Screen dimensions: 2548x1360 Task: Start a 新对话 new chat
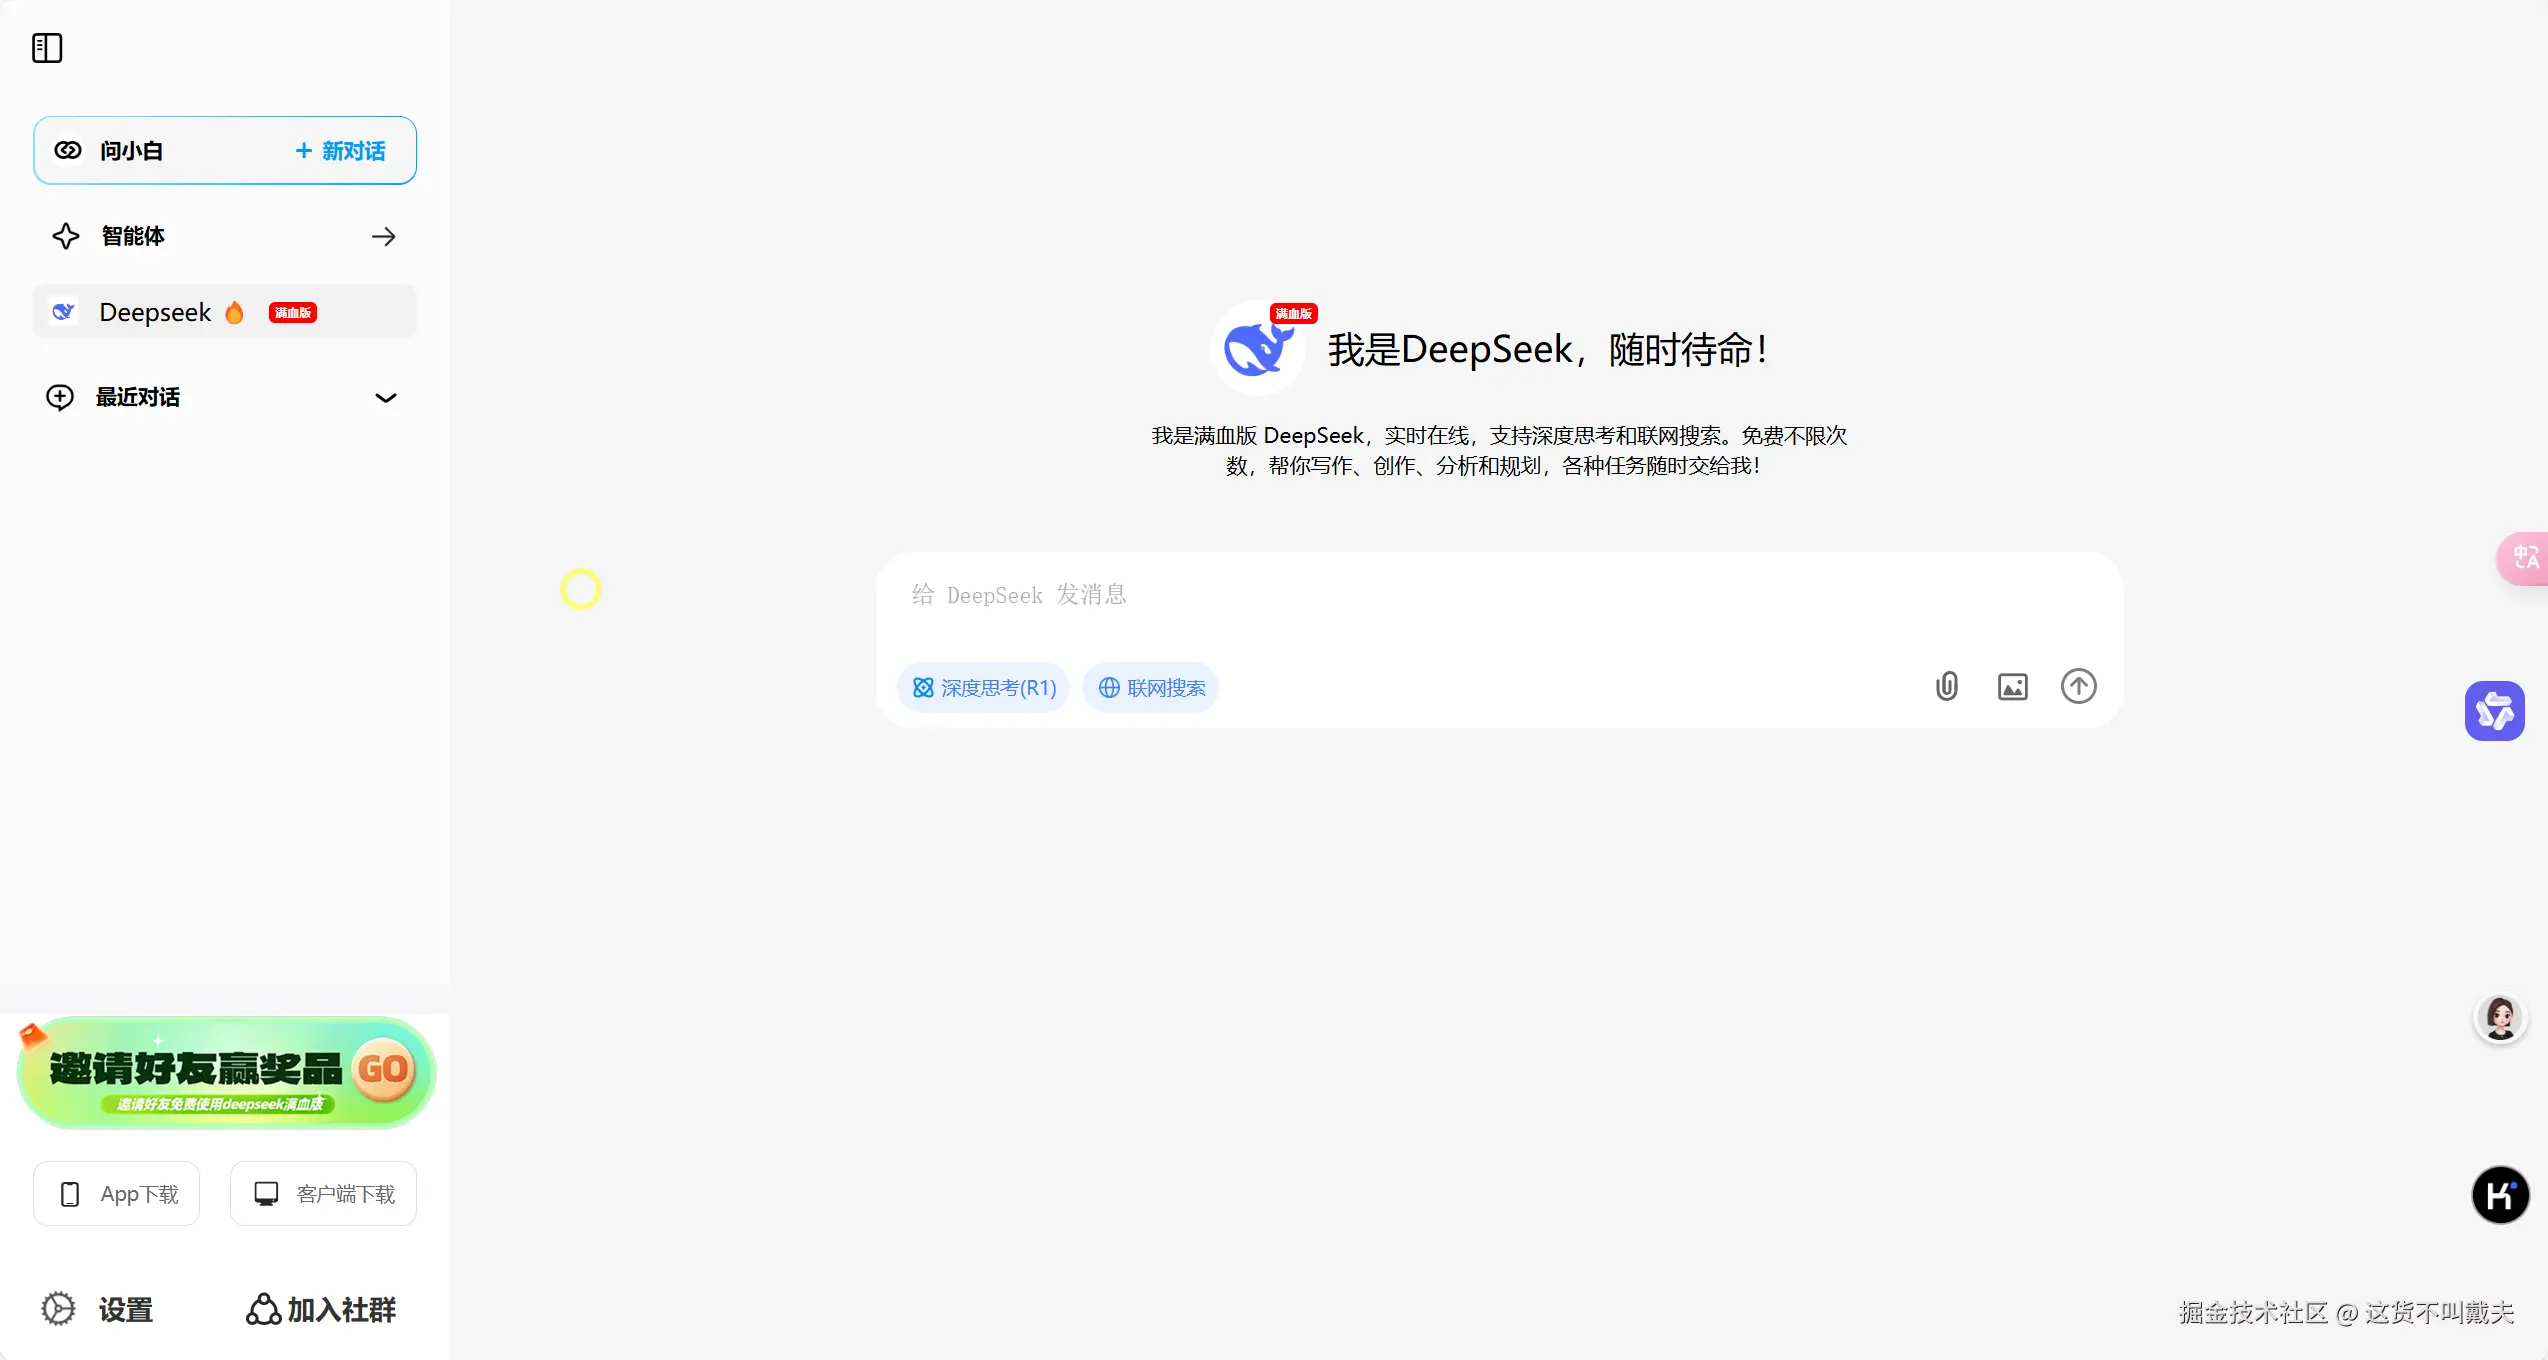click(x=341, y=151)
